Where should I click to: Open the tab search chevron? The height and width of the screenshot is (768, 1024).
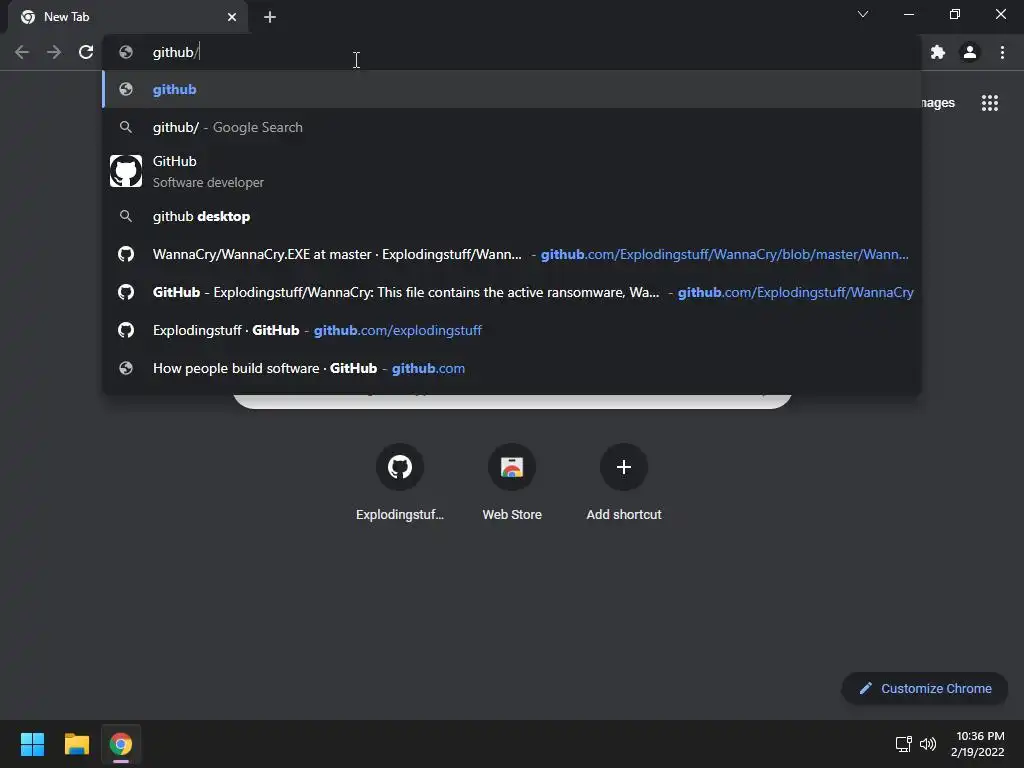(x=863, y=14)
